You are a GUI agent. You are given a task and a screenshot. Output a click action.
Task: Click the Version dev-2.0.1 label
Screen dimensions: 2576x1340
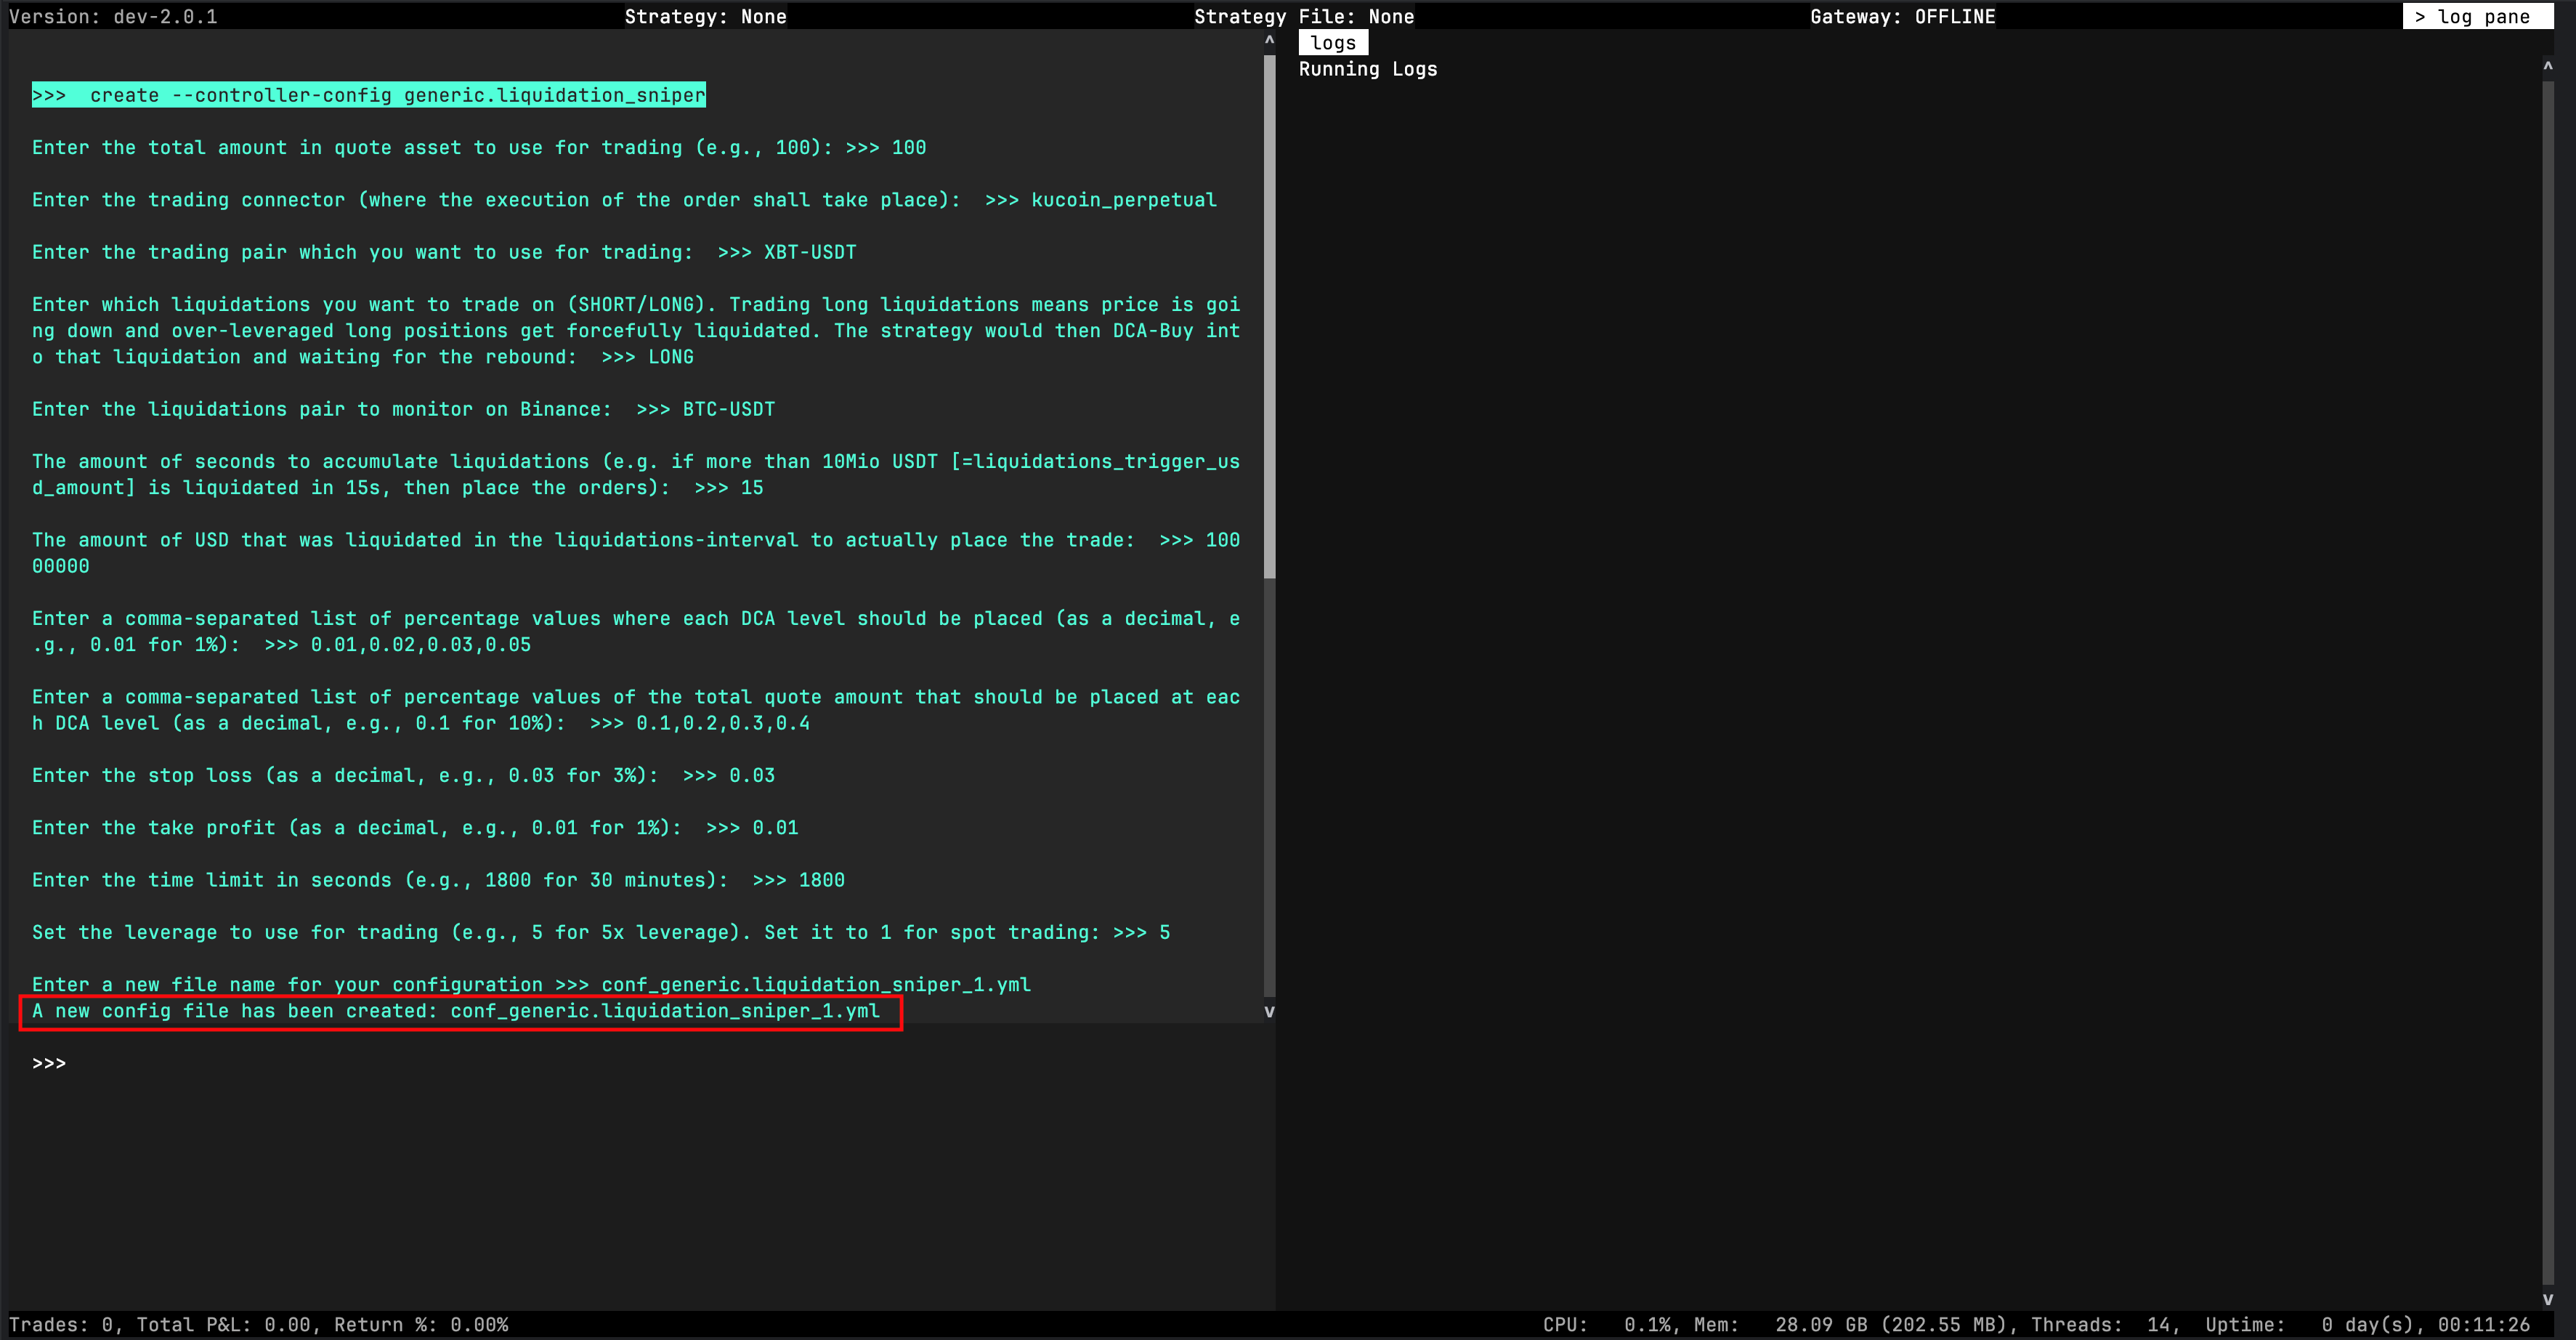pos(113,16)
